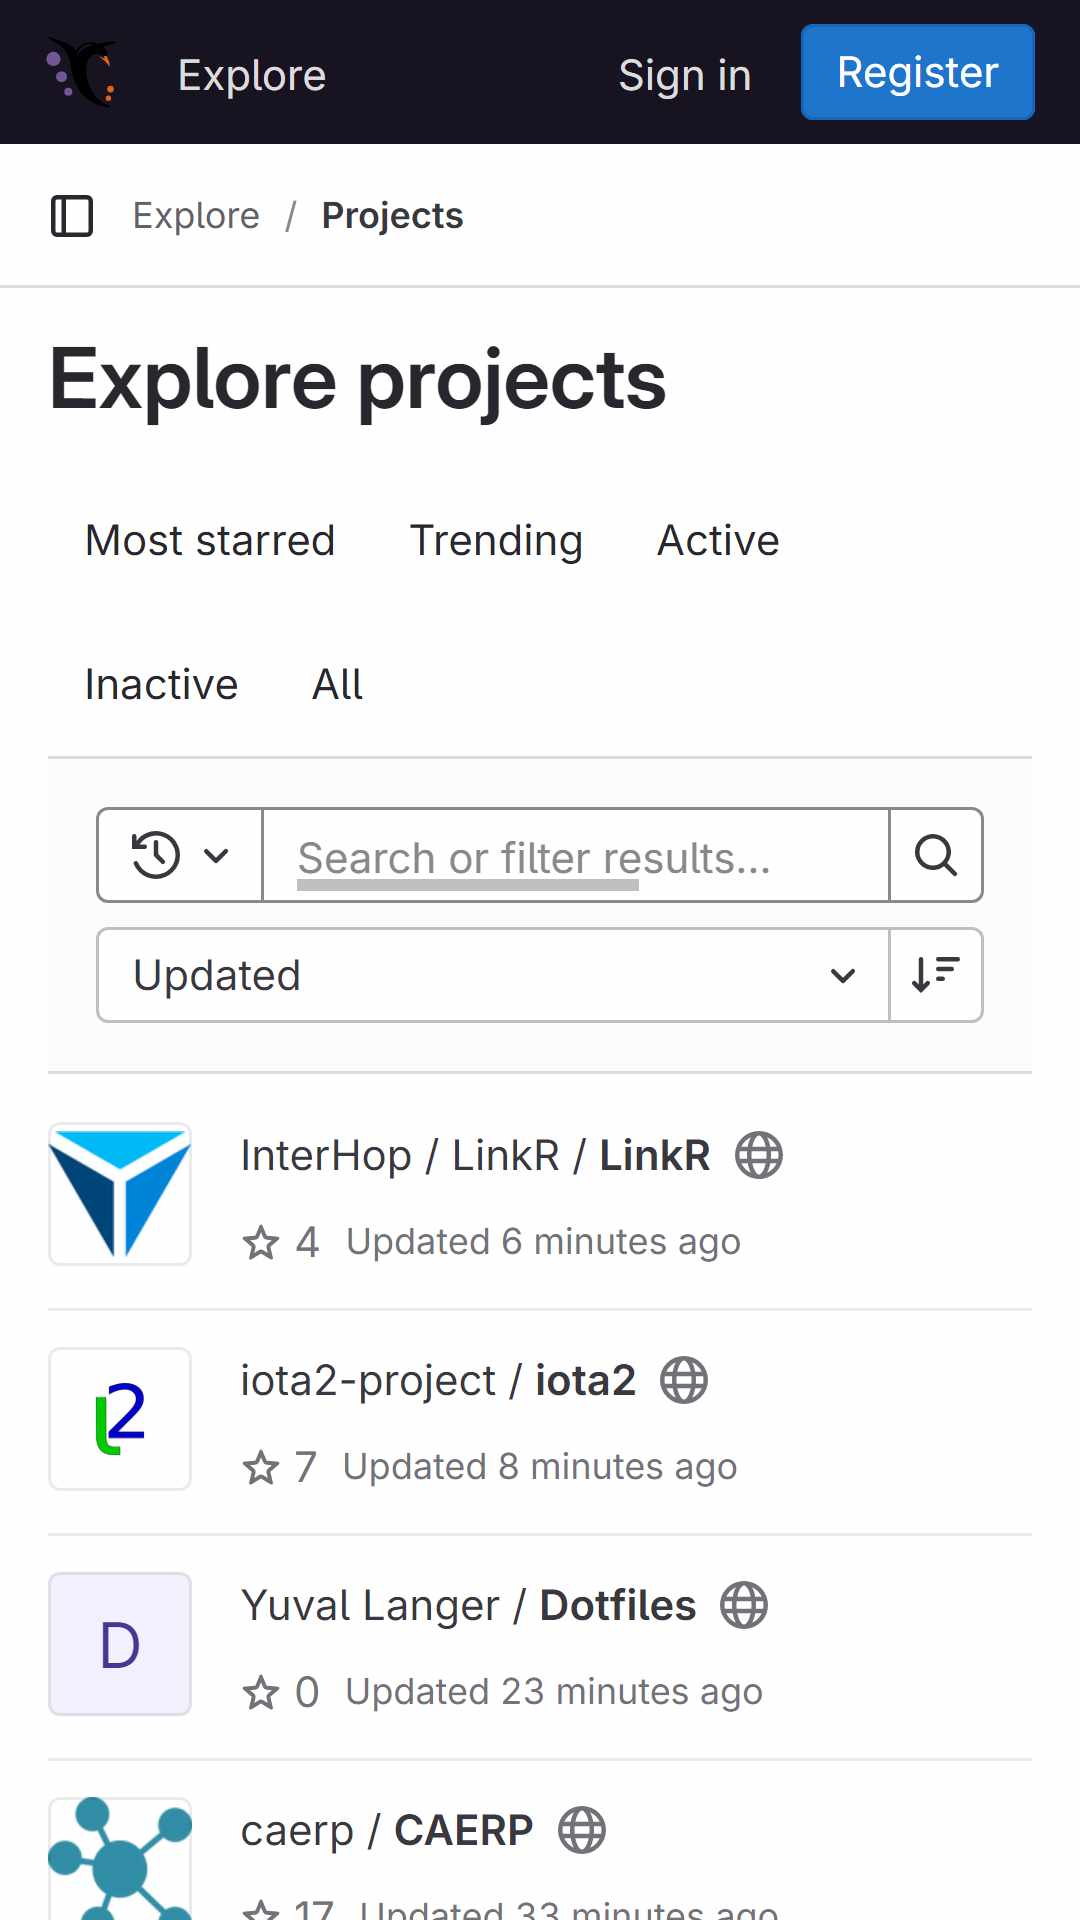Click the public globe icon beside Dotfiles
1080x1920 pixels.
(x=744, y=1606)
